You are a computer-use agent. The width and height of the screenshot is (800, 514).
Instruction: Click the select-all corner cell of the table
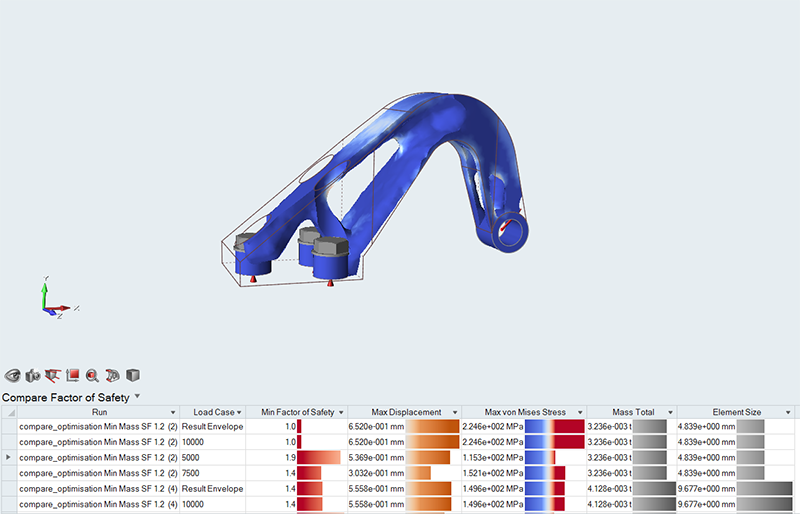point(8,412)
